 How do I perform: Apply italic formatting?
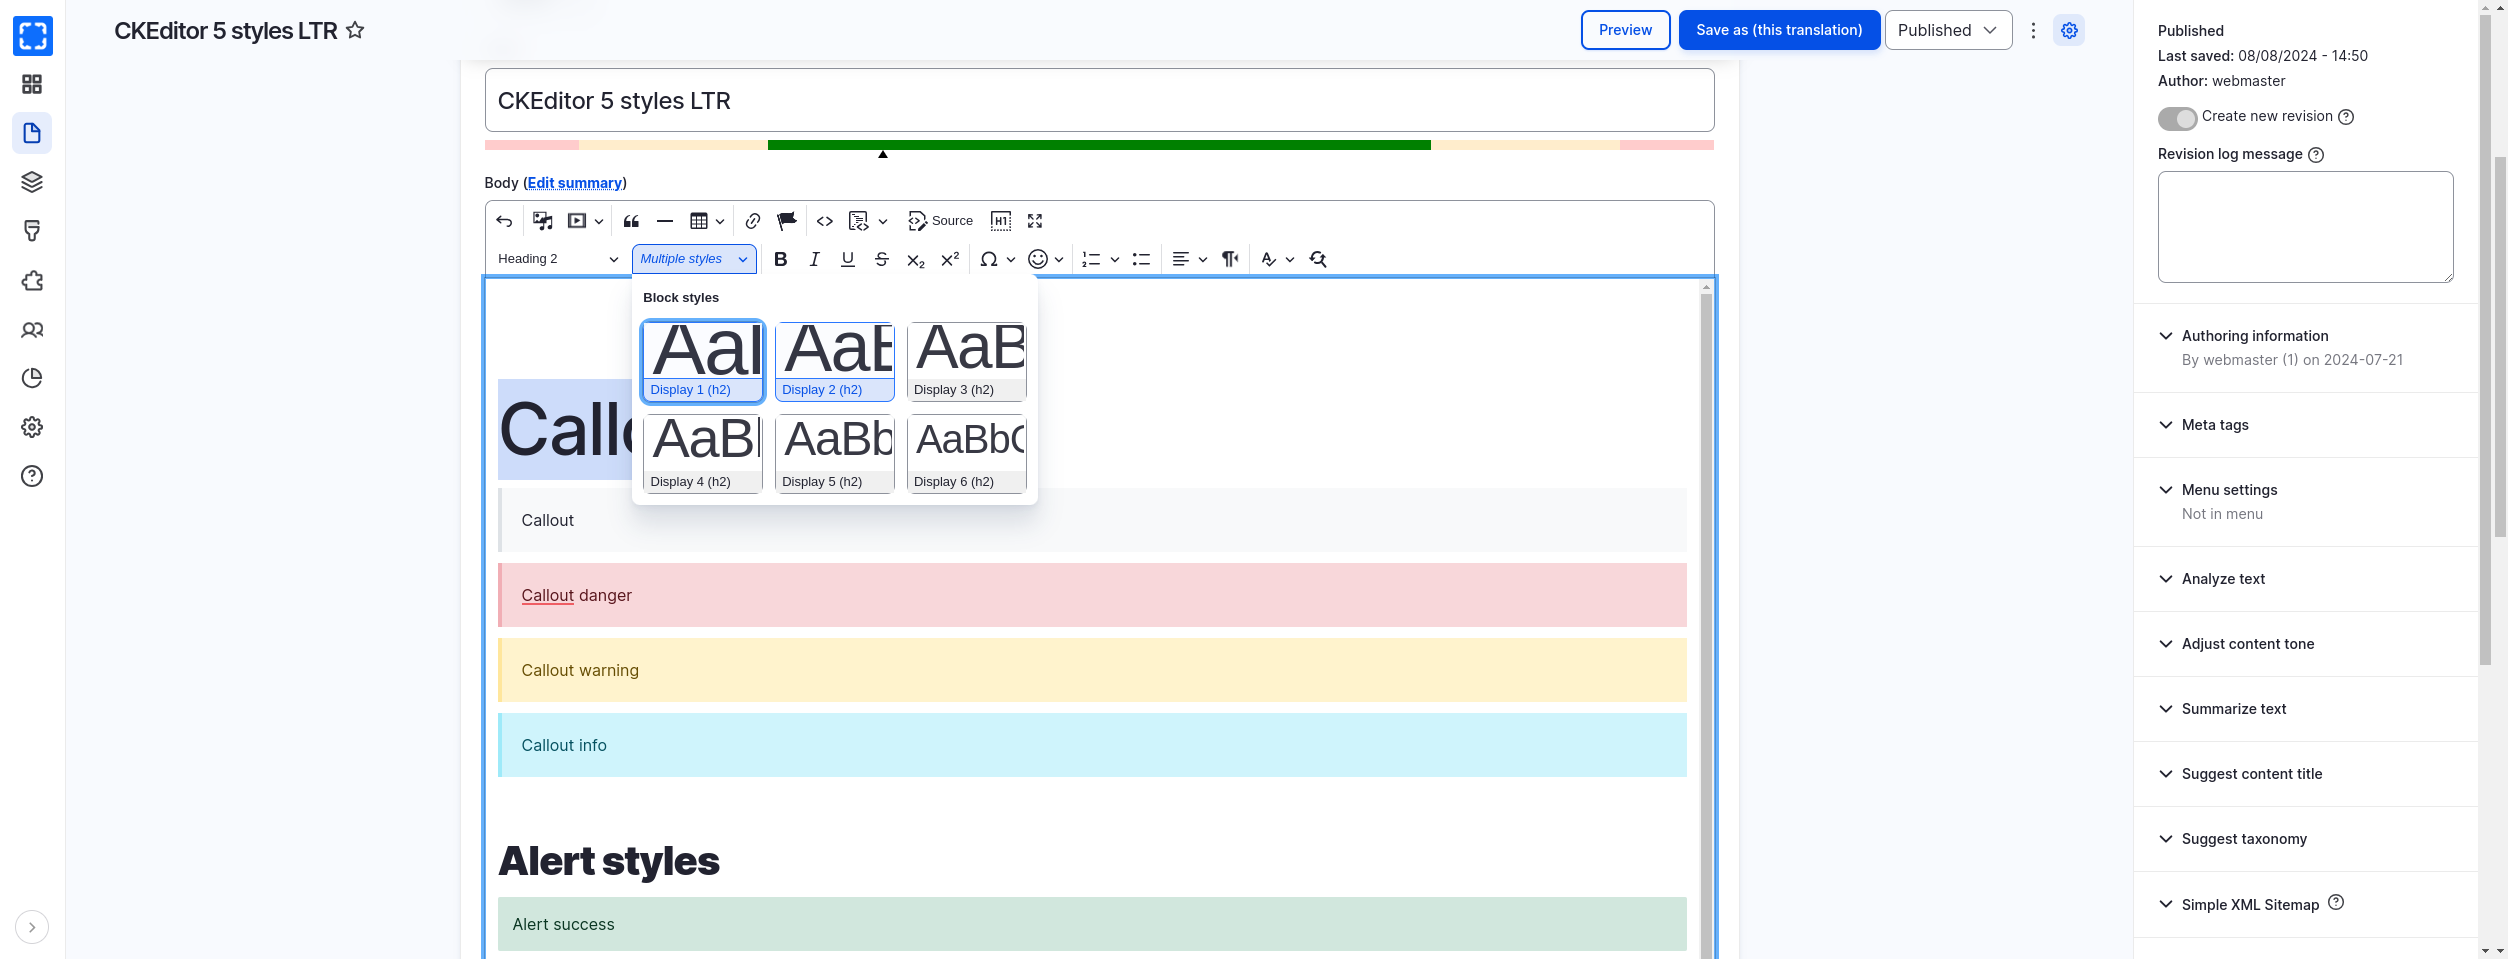[x=815, y=259]
